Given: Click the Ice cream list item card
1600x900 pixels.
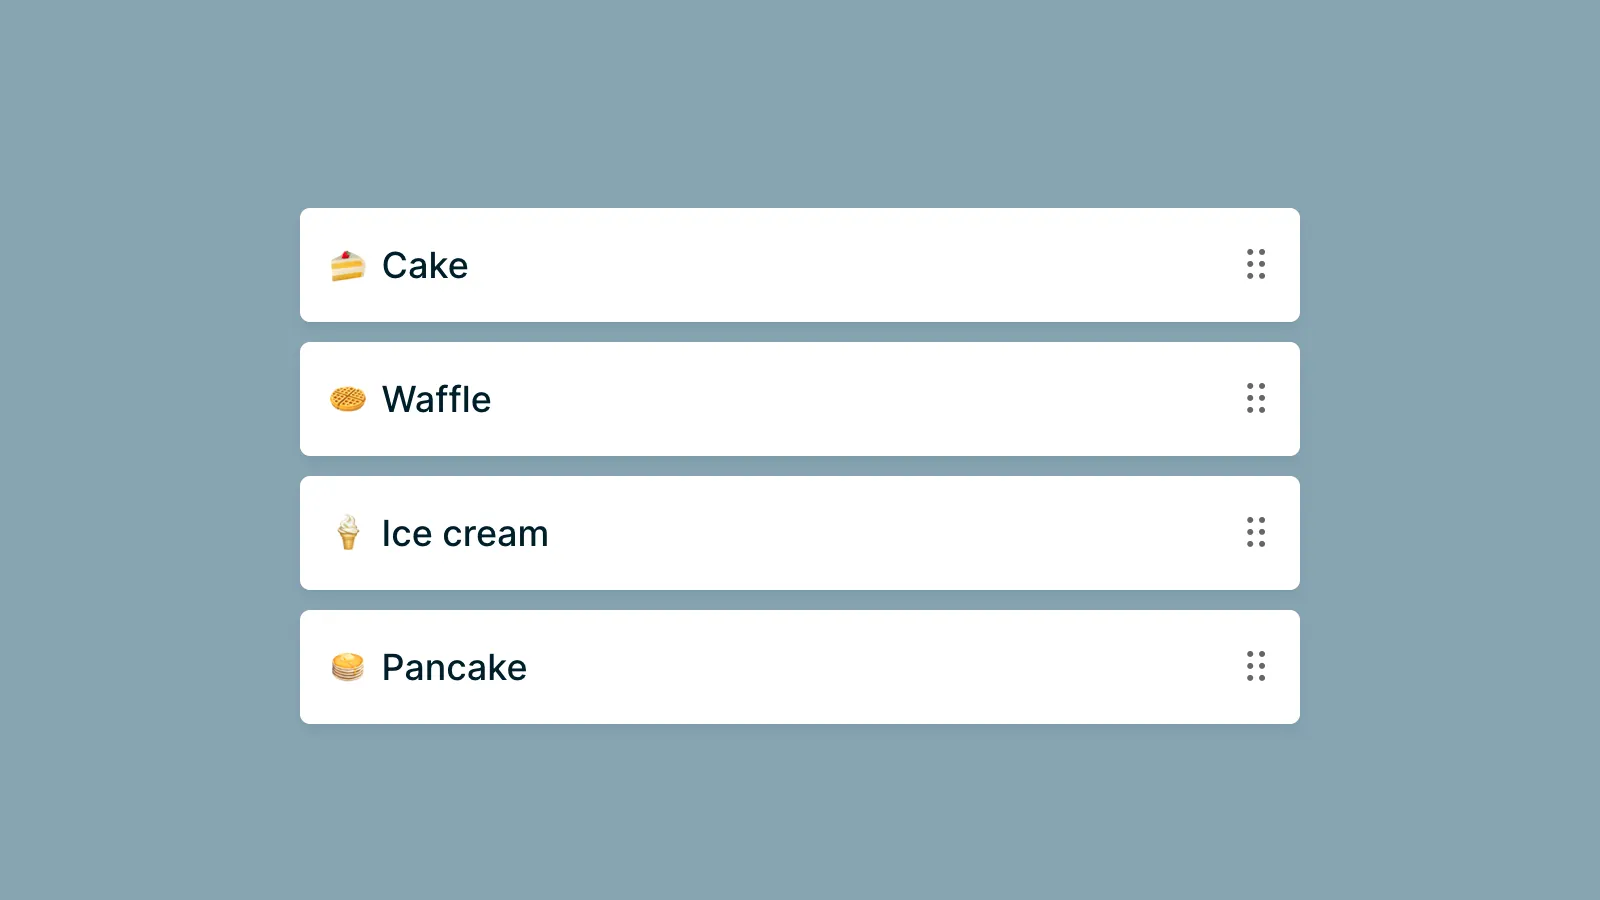Looking at the screenshot, I should coord(800,533).
